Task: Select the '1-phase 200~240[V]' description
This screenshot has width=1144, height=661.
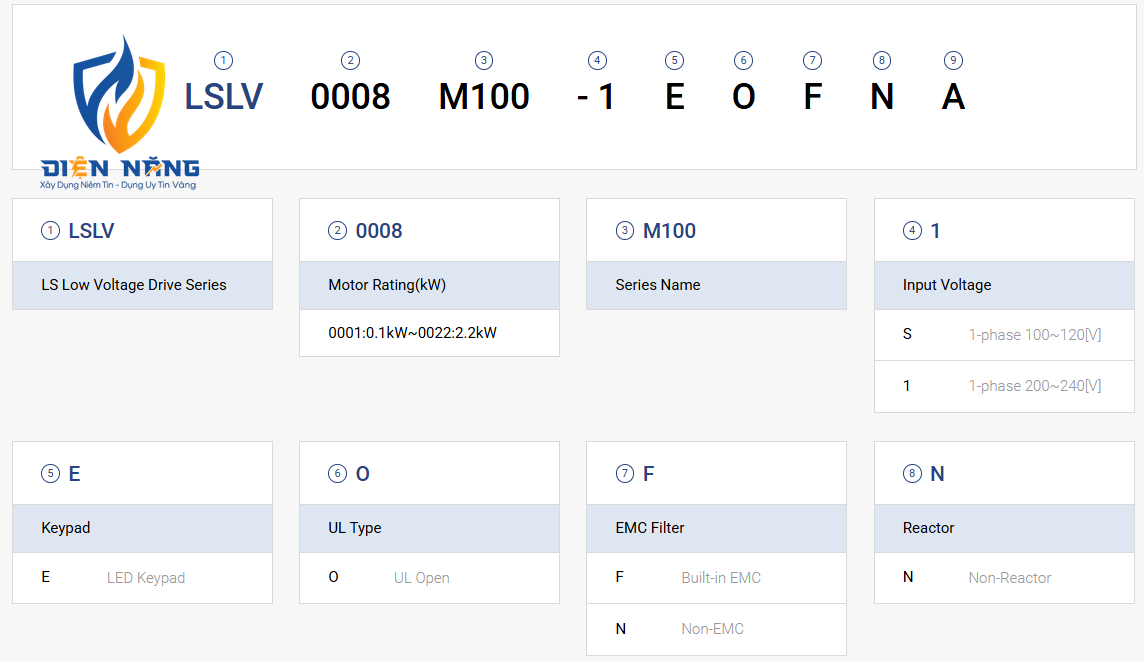Action: [1035, 386]
